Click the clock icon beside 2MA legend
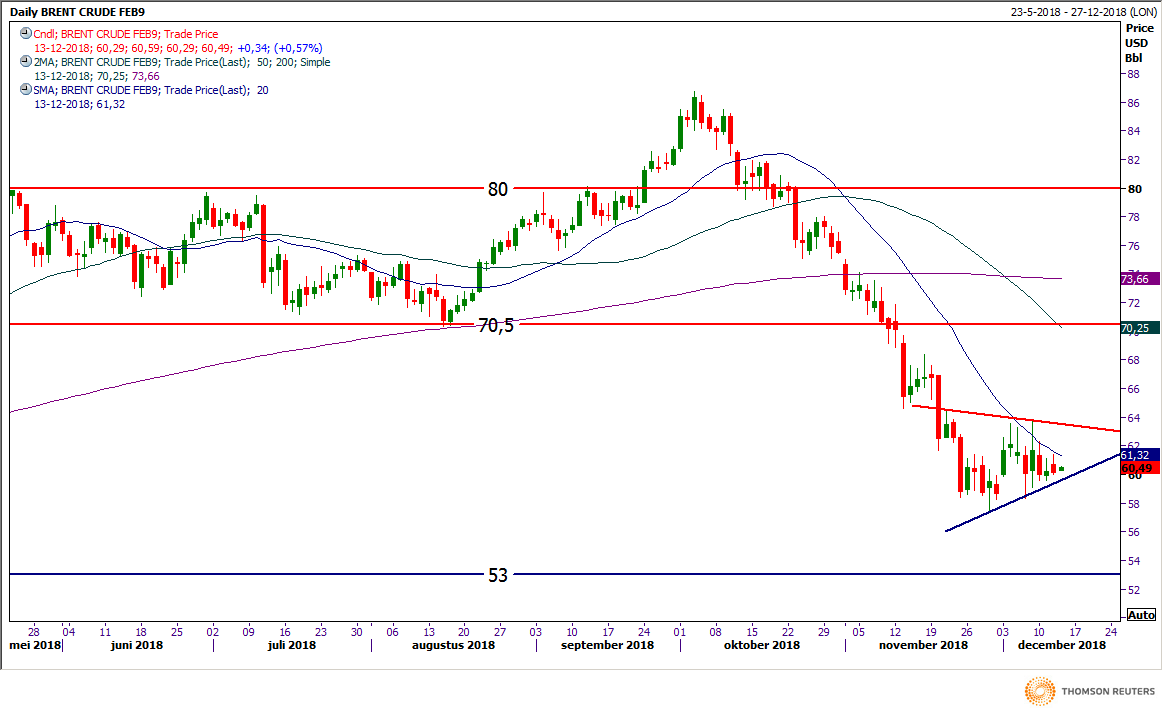 [25, 62]
